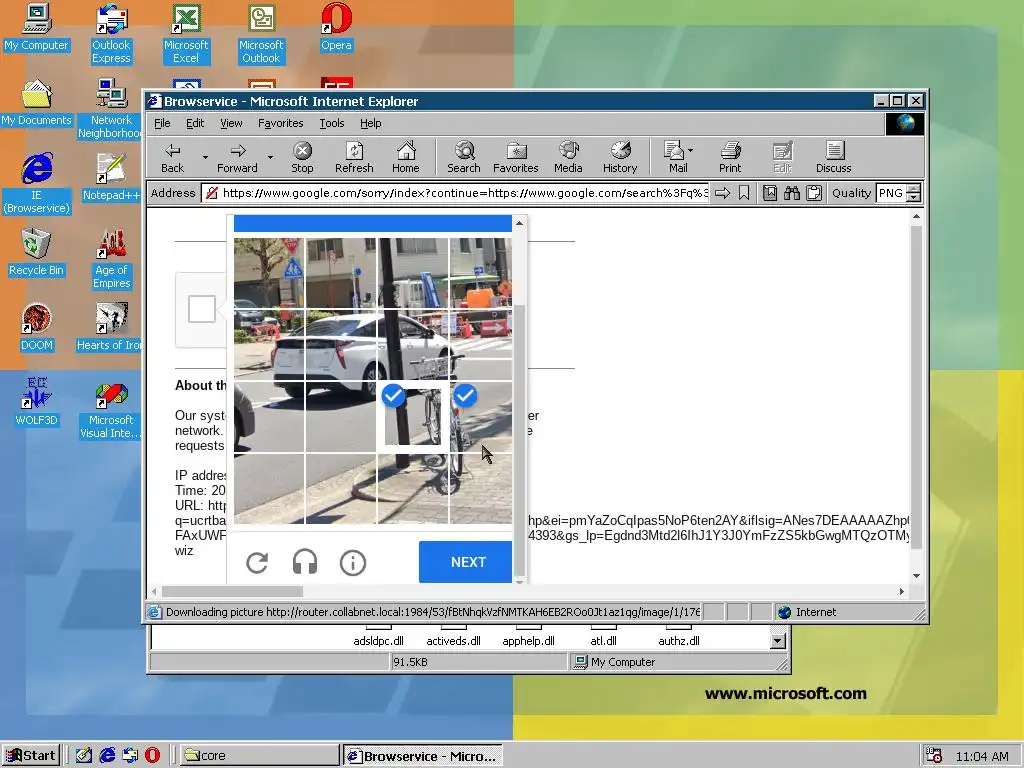This screenshot has height=768, width=1024.
Task: Open the Recycle Bin
Action: [37, 252]
